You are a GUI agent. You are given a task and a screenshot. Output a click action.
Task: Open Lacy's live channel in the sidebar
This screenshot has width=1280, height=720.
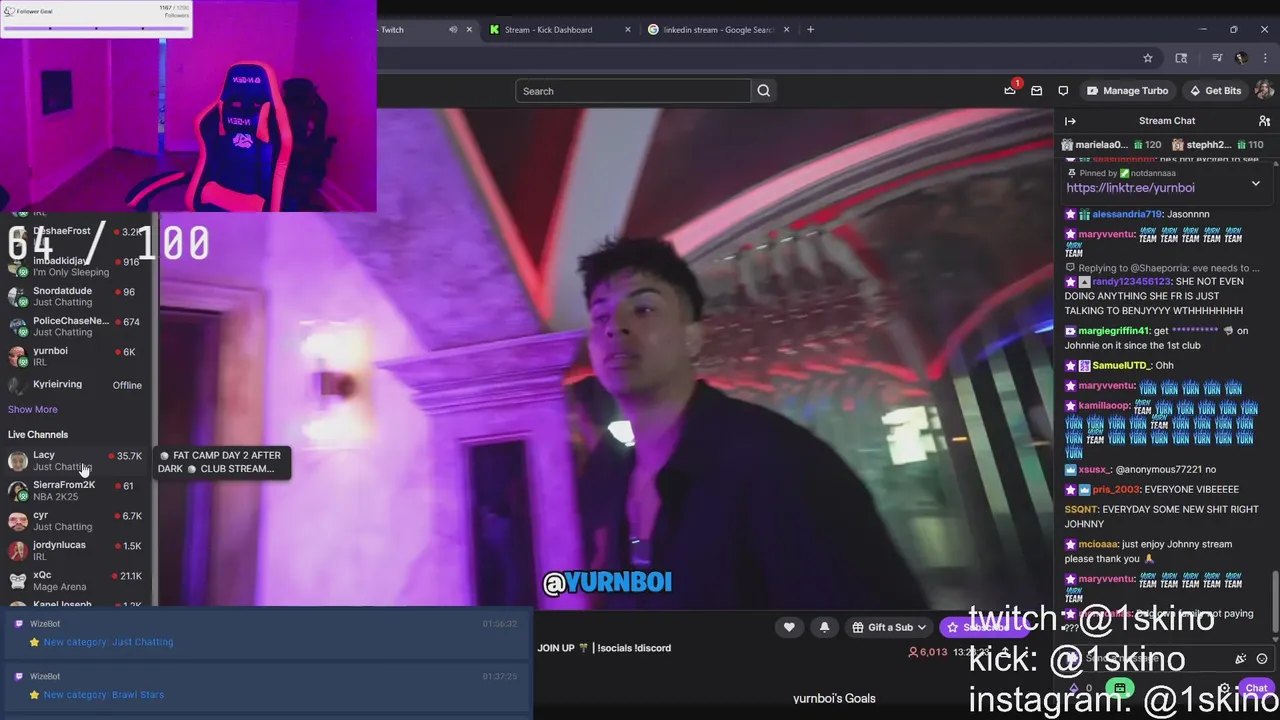point(75,461)
